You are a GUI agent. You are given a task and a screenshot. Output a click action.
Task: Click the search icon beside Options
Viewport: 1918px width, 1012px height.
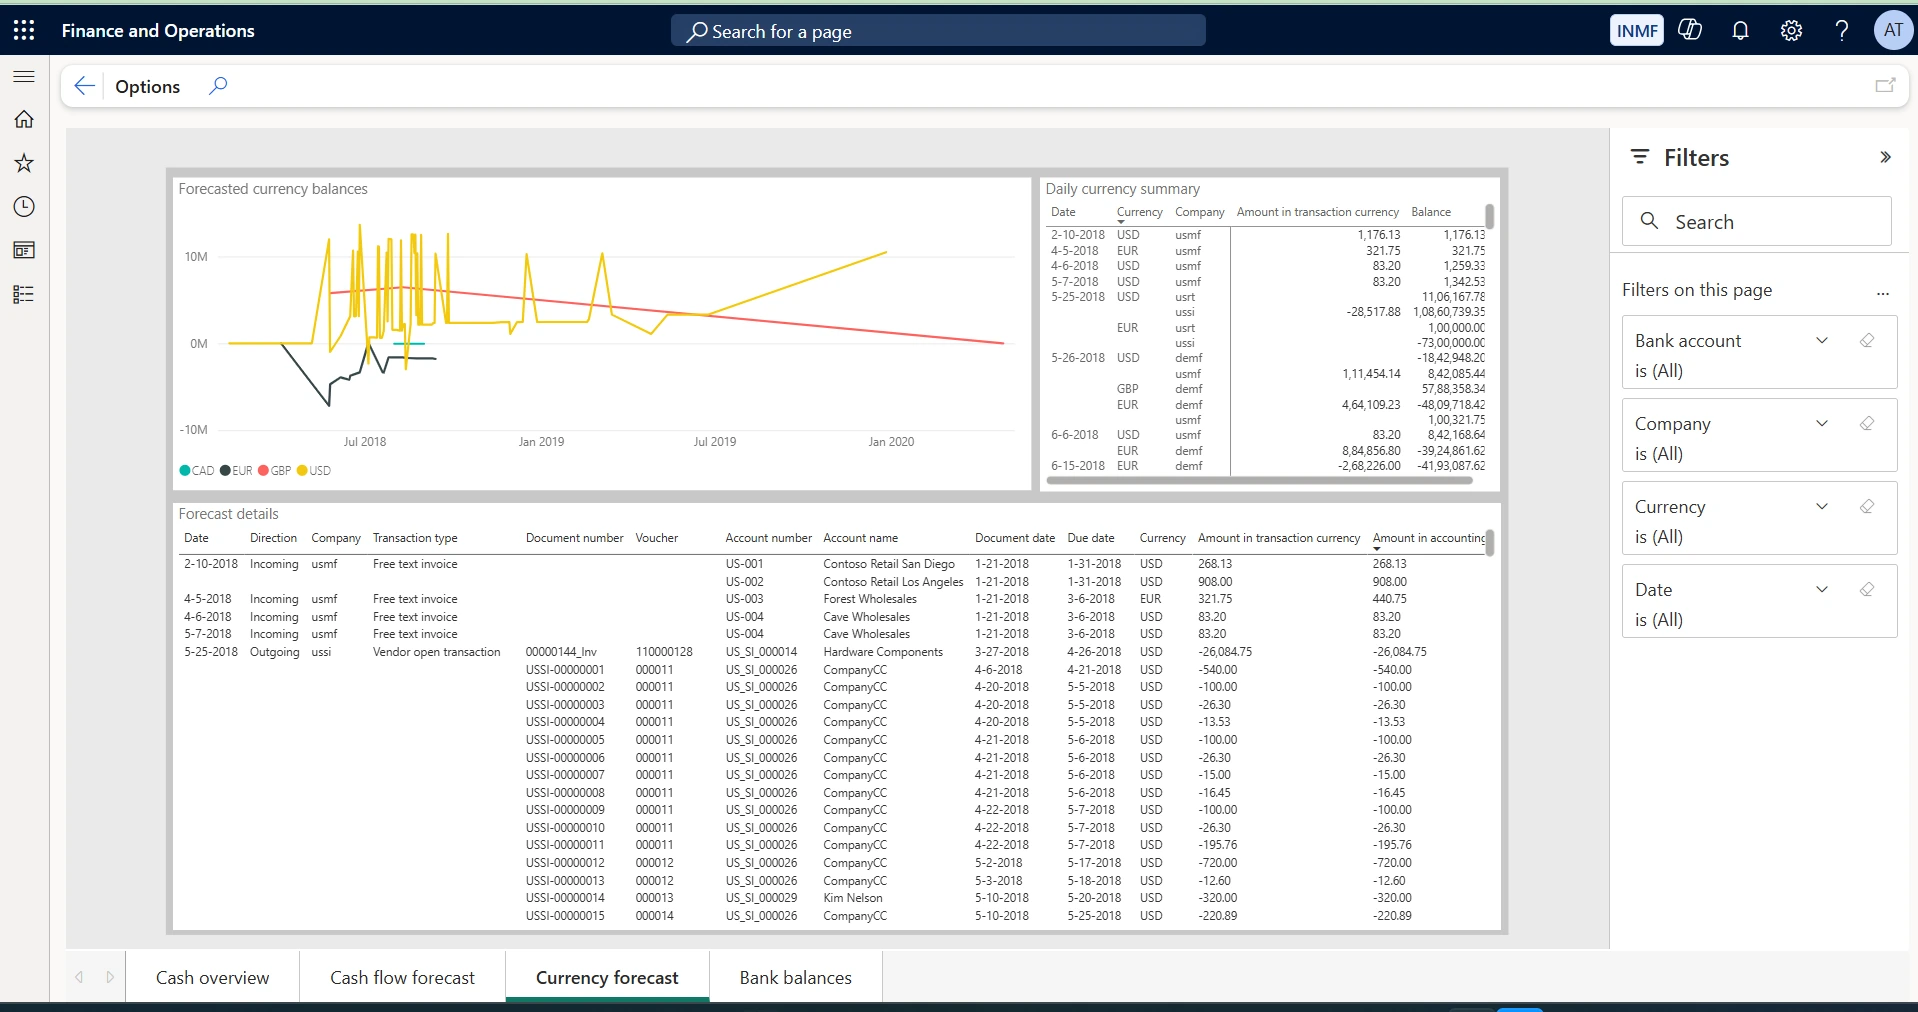[x=218, y=86]
